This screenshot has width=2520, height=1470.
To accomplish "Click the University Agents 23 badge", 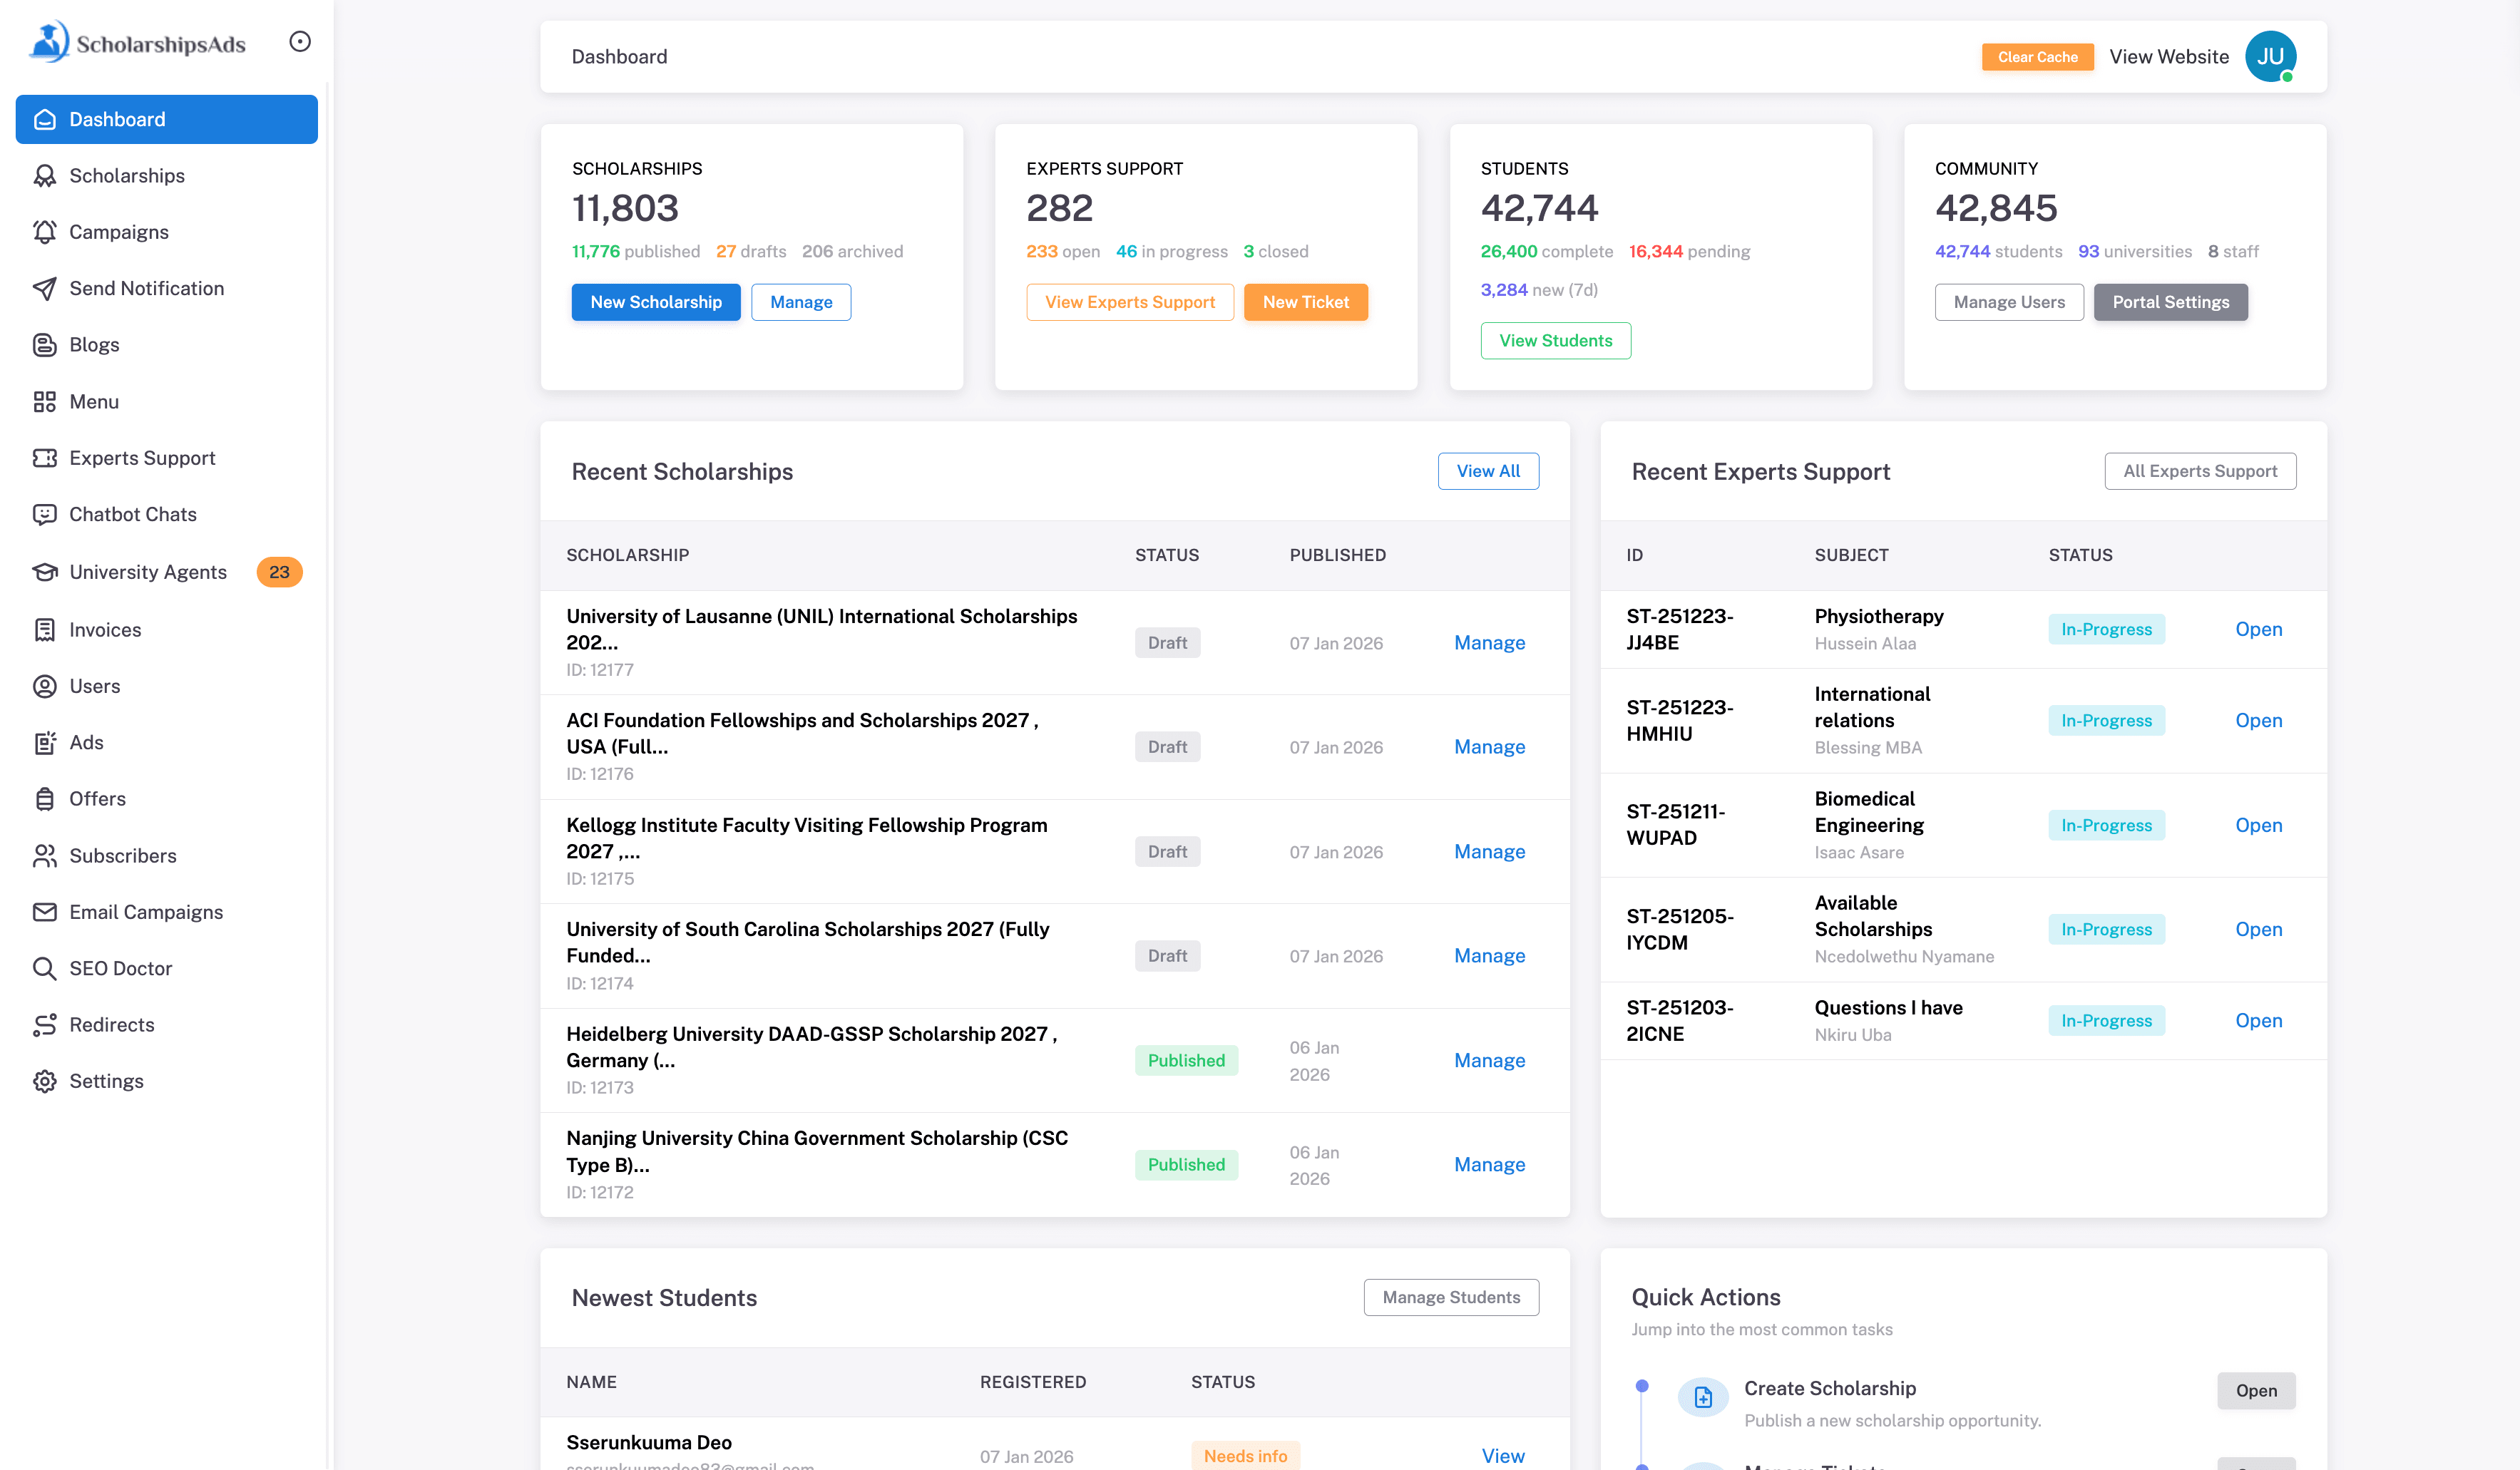I will coord(279,572).
